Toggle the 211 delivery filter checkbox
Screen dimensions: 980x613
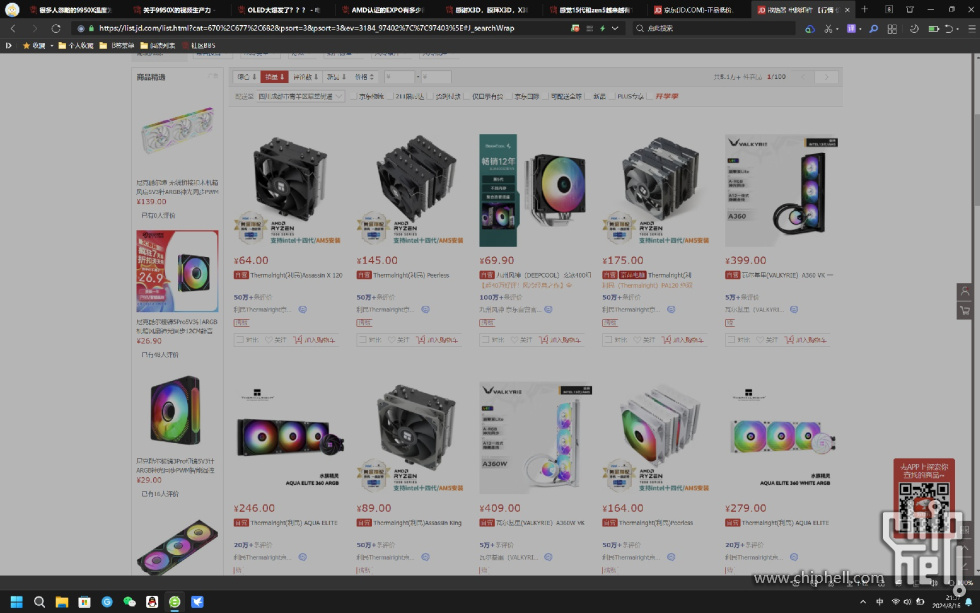[391, 96]
